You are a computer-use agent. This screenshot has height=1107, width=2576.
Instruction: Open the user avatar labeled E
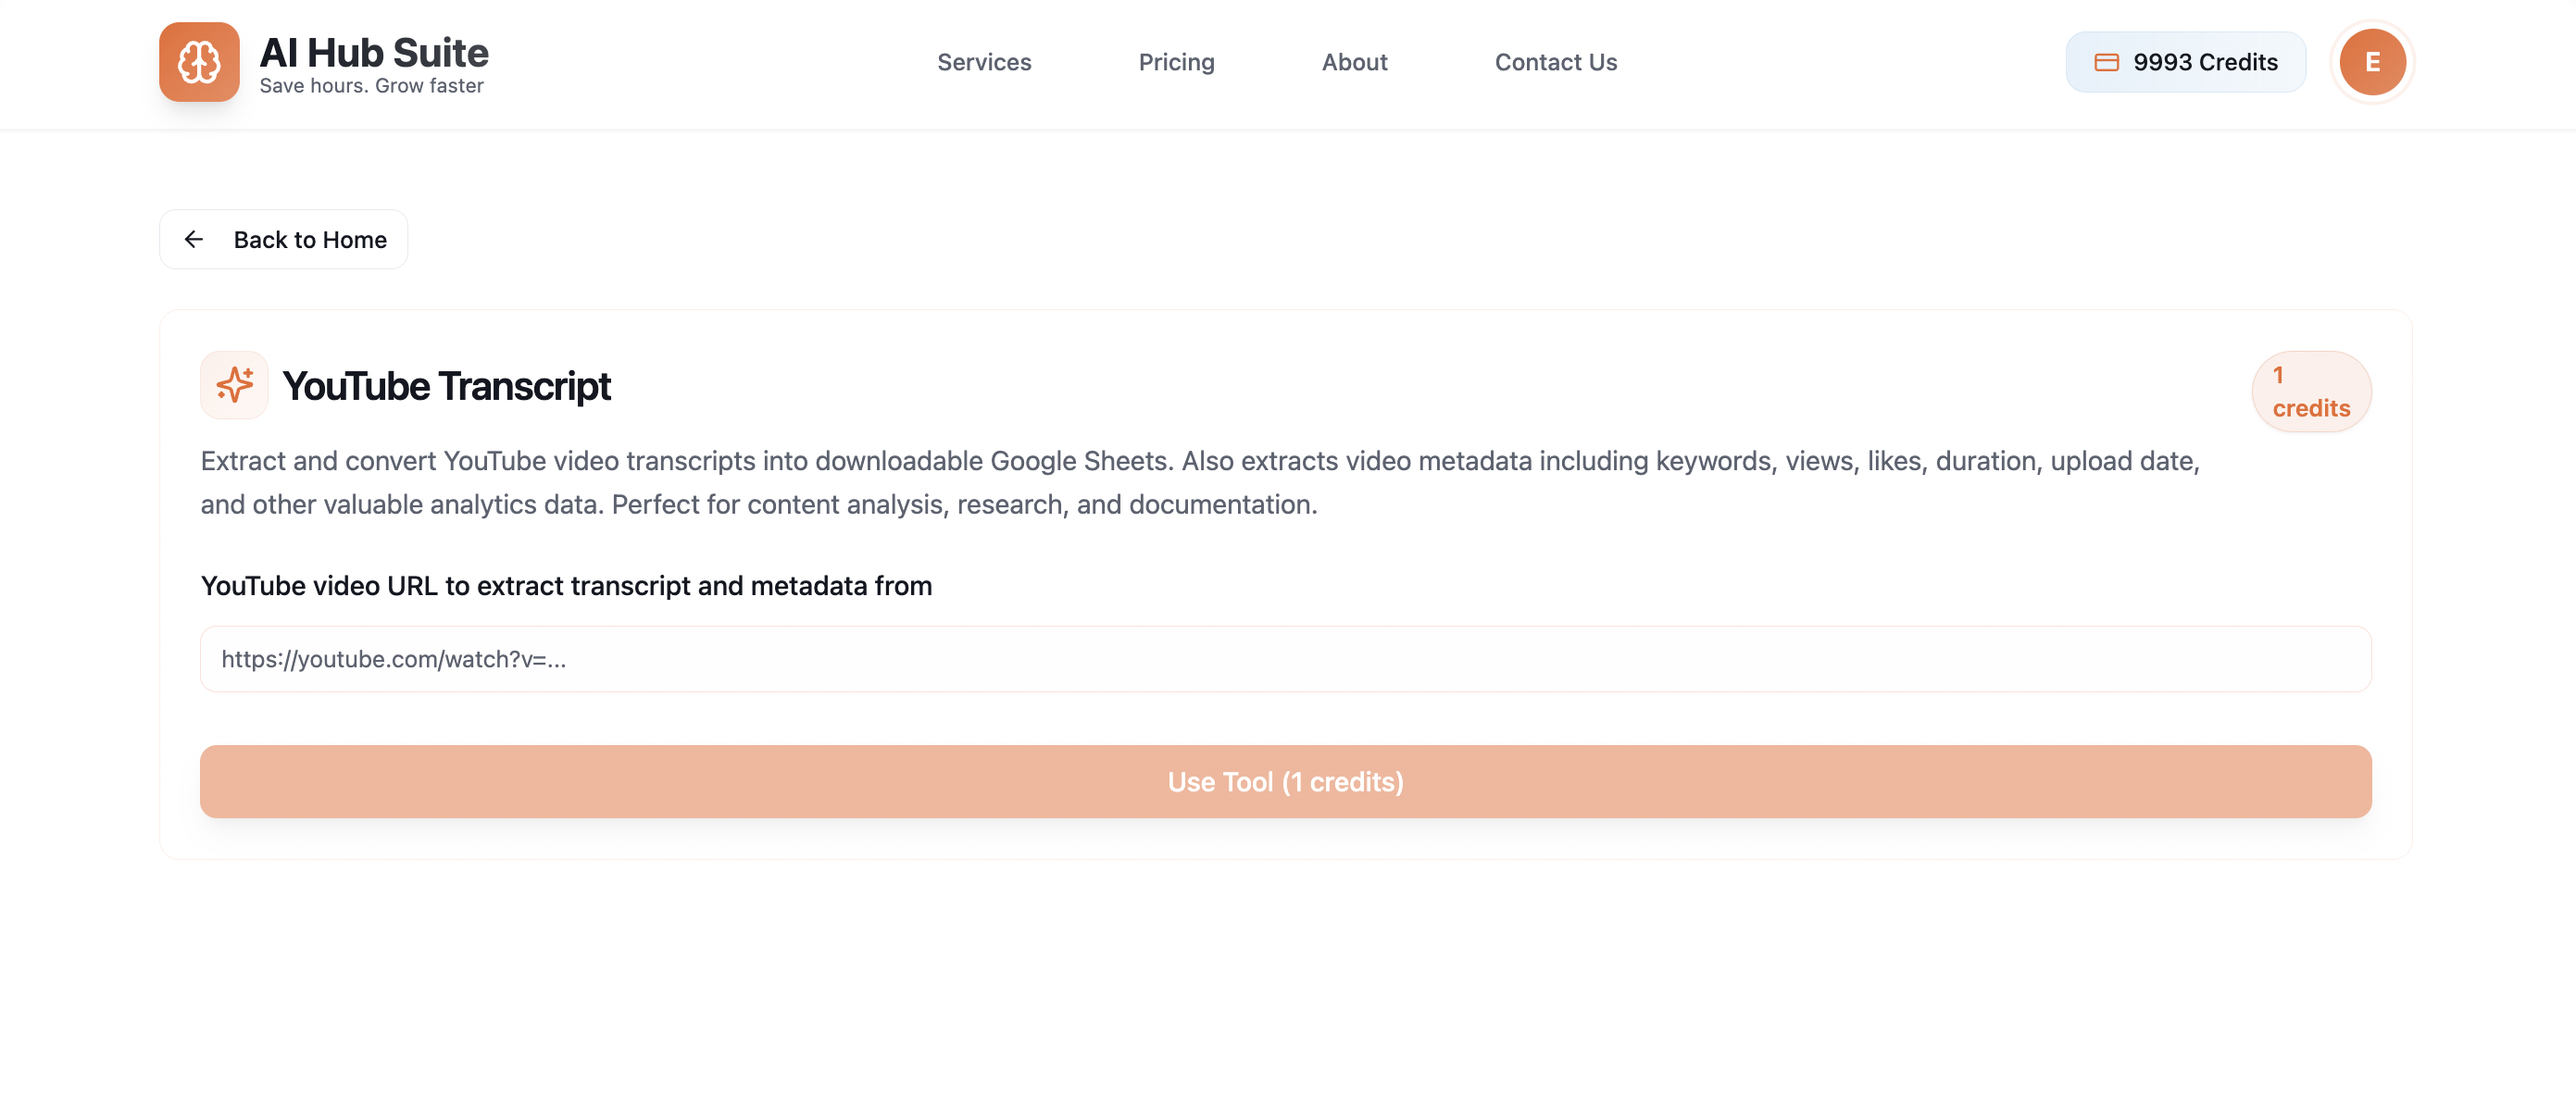[2371, 62]
